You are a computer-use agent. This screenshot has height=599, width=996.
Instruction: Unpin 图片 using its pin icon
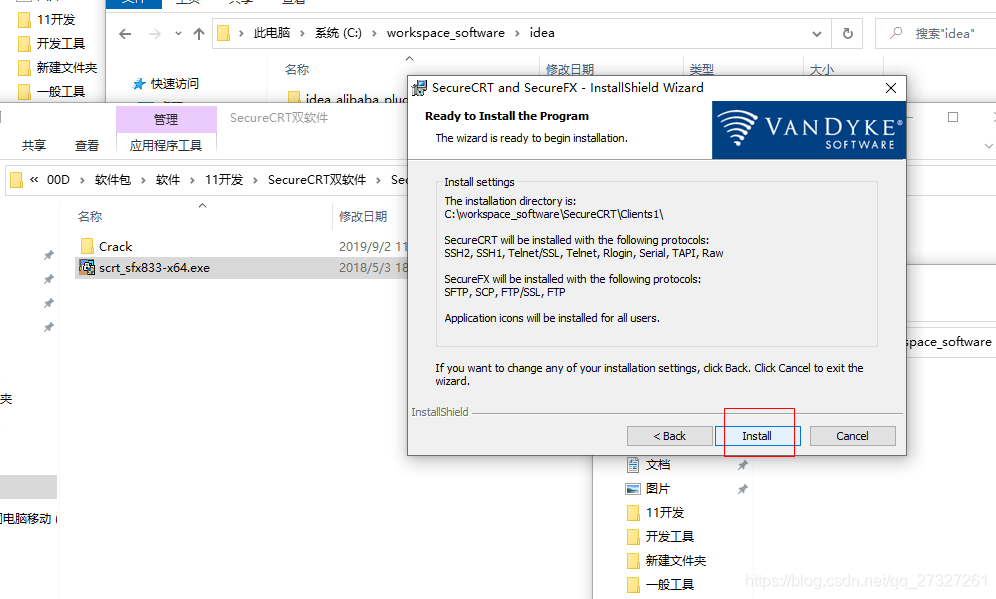[x=742, y=489]
